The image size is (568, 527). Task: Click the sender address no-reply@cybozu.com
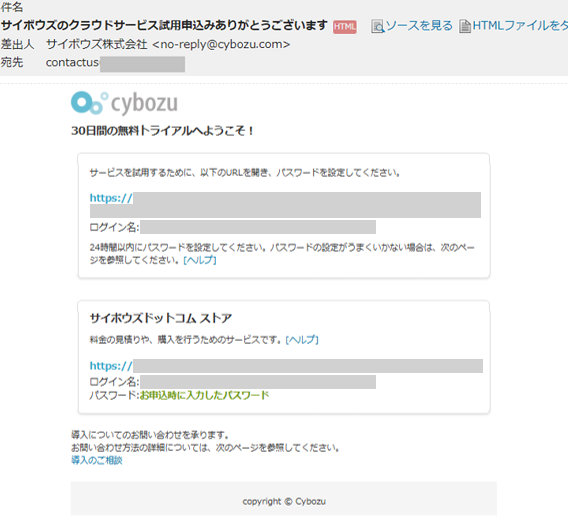[x=221, y=44]
